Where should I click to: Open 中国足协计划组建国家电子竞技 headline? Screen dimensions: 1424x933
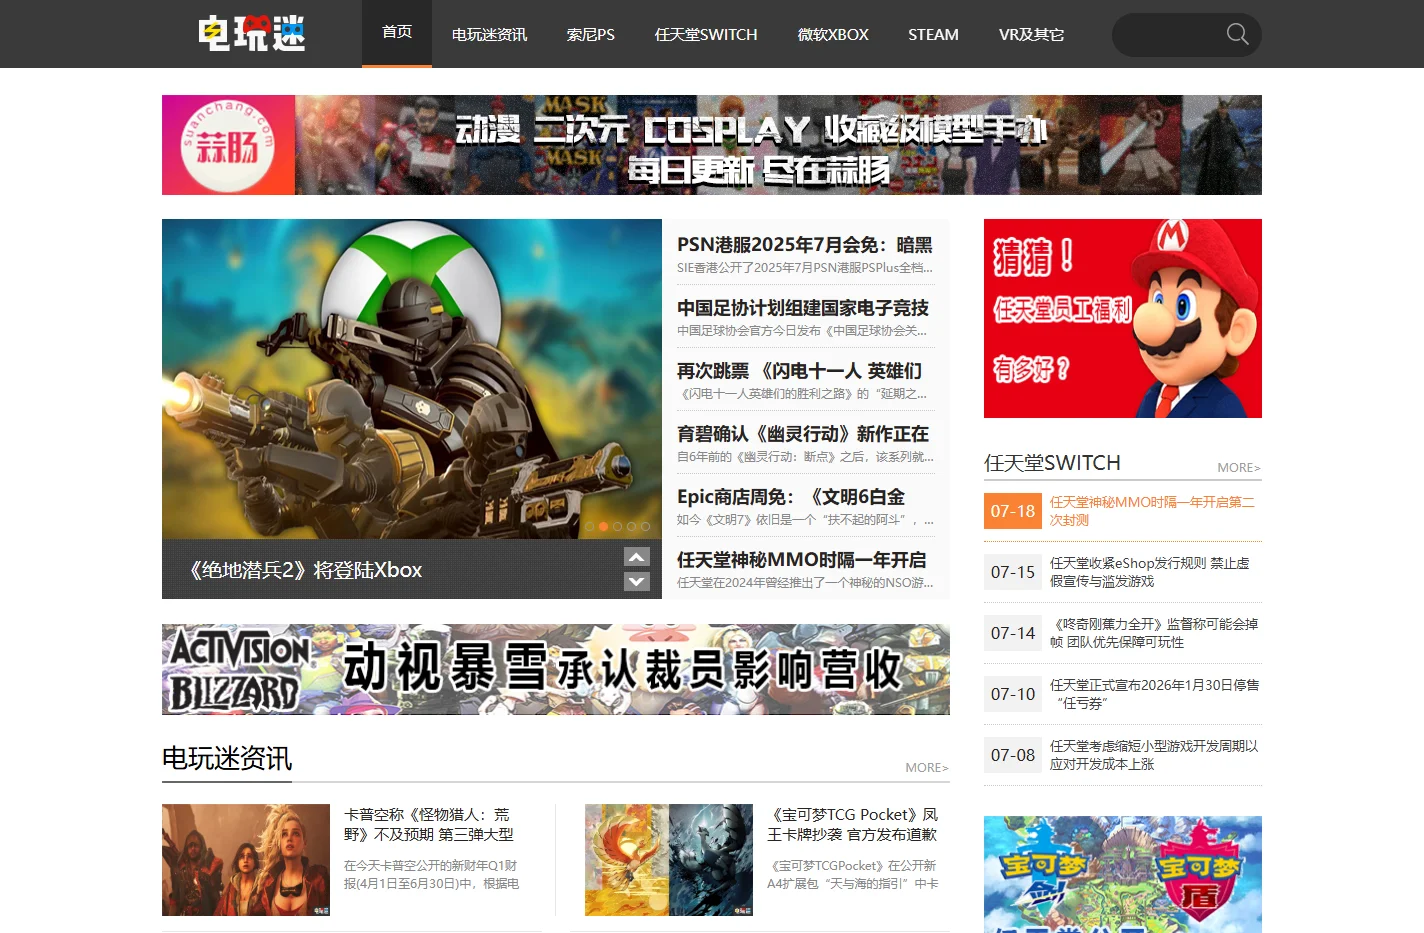[x=803, y=308]
